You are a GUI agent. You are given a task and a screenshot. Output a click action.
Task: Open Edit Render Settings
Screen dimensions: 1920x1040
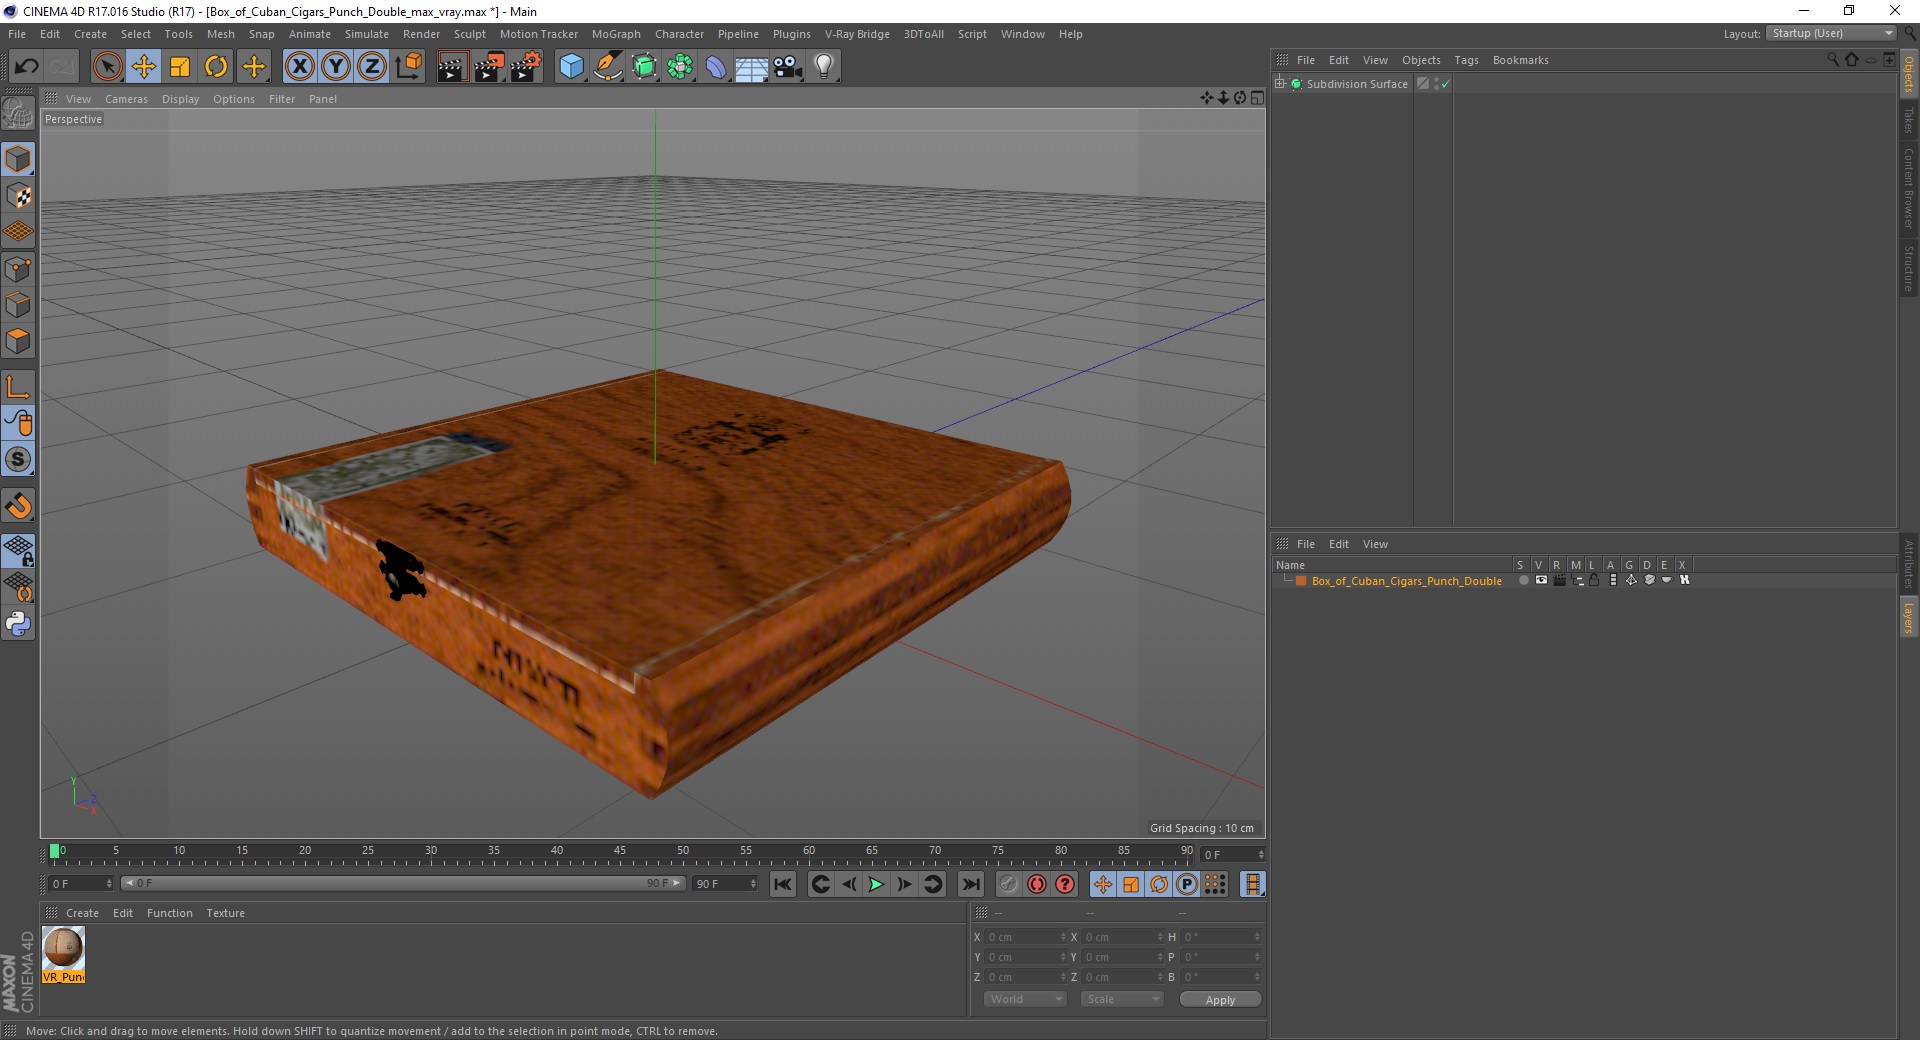point(526,67)
